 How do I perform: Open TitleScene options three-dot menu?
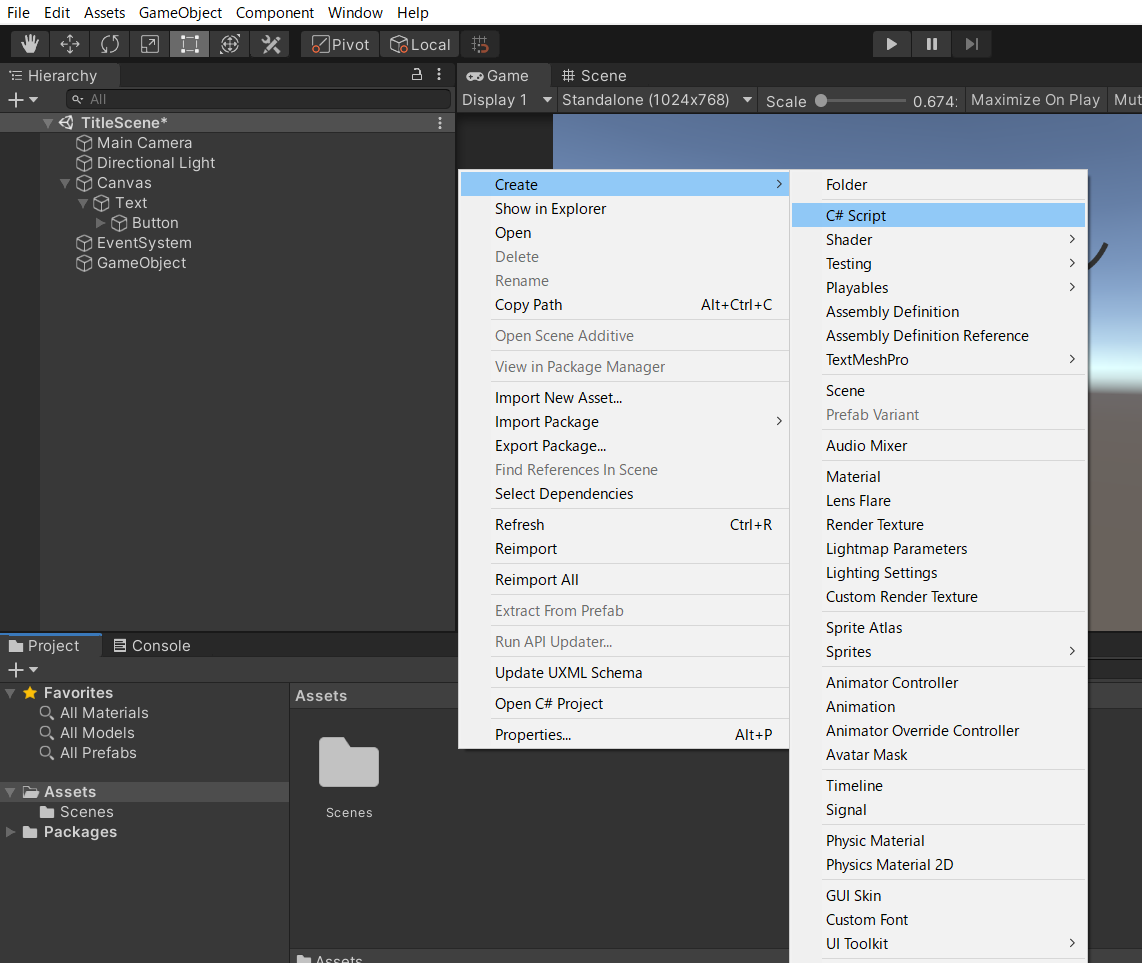440,123
